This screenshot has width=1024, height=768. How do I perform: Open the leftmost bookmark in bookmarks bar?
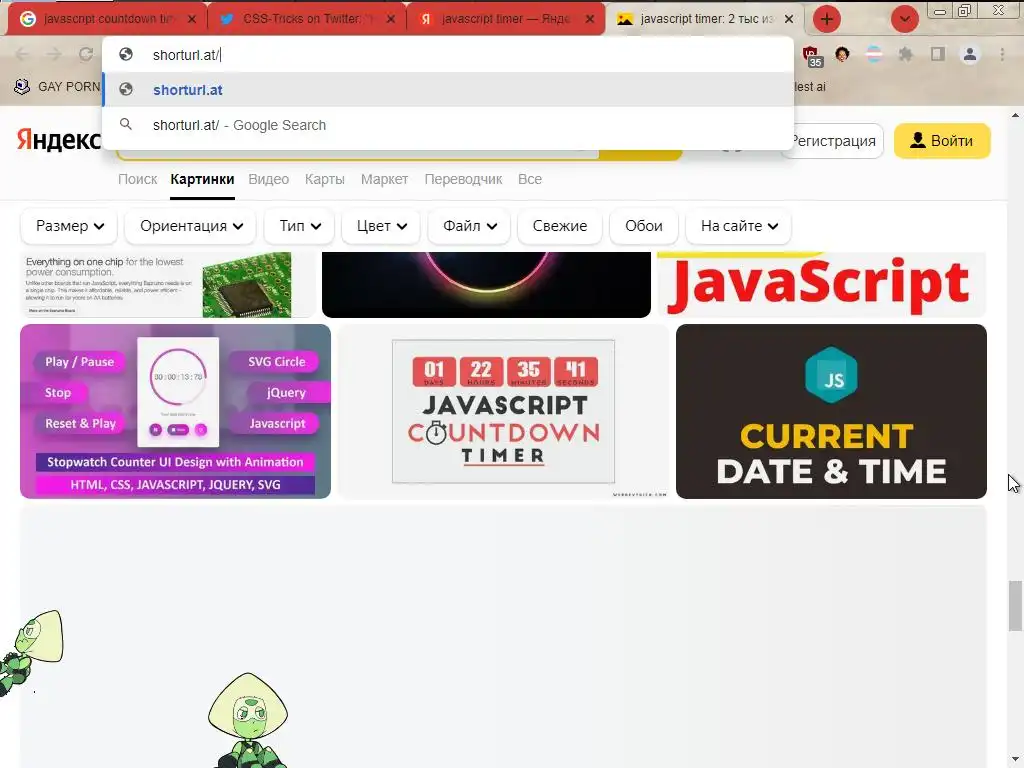point(57,86)
